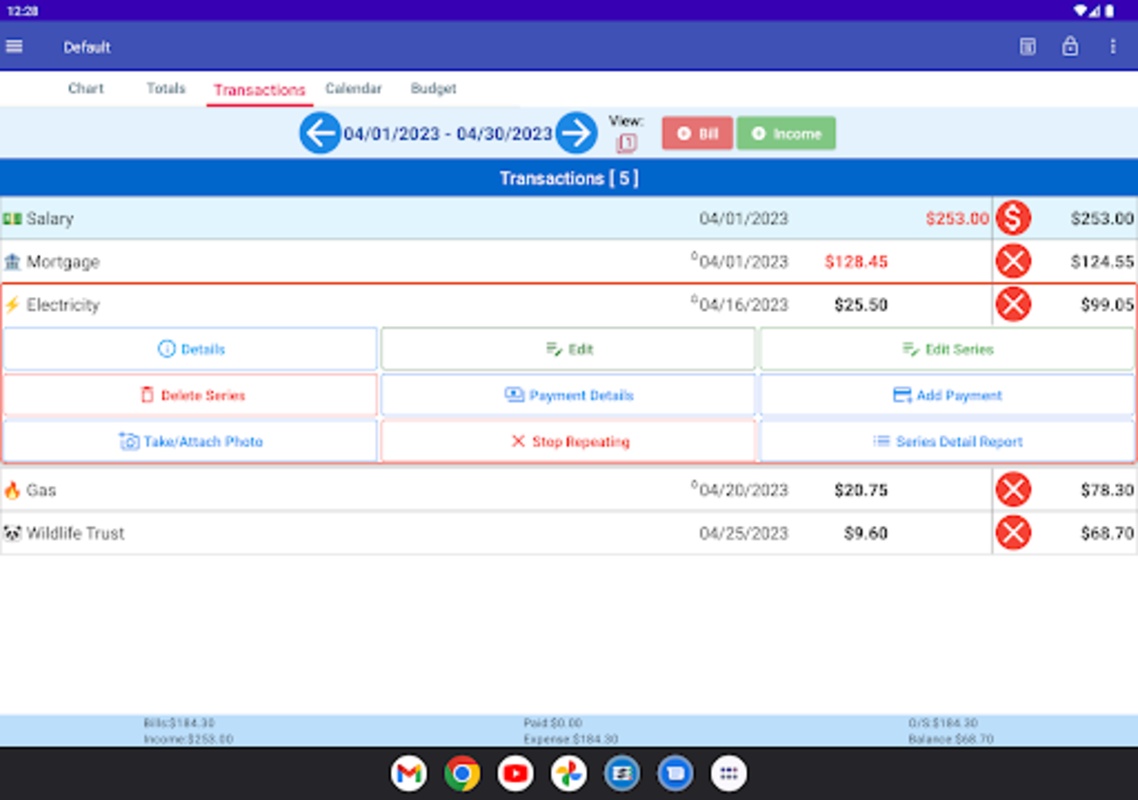Click Mortgage amount $128.45

click(x=856, y=261)
